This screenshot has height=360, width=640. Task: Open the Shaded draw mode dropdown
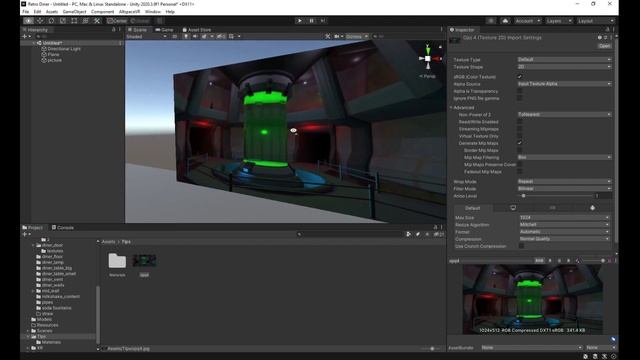(146, 36)
